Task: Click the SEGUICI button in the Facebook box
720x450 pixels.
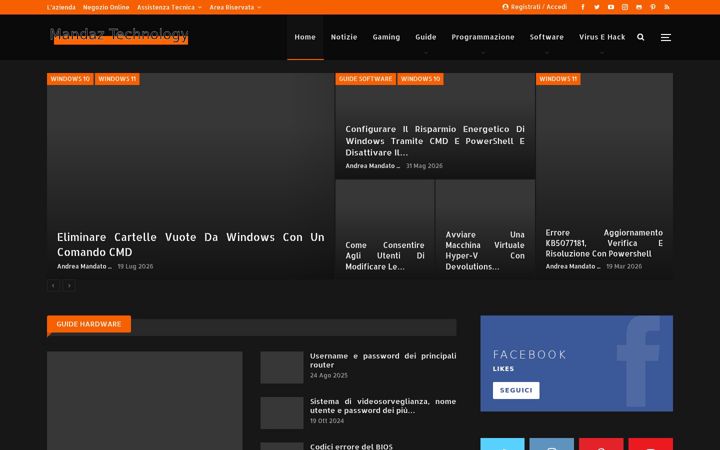Action: coord(516,390)
